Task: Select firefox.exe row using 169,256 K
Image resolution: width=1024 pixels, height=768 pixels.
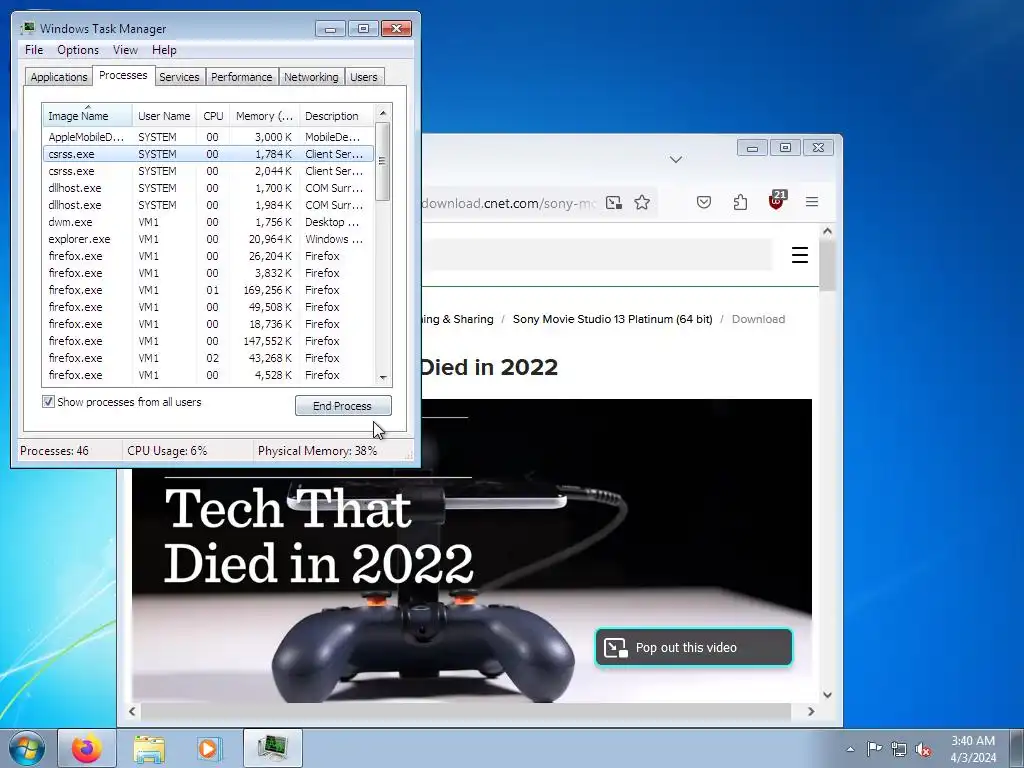Action: 209,290
